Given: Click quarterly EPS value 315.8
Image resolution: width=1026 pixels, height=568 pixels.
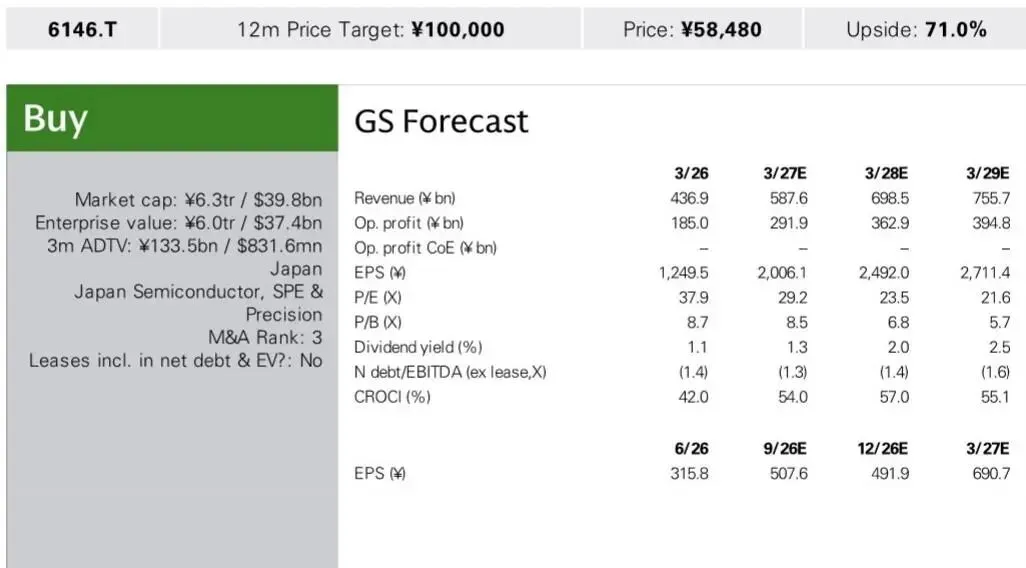Looking at the screenshot, I should 689,473.
